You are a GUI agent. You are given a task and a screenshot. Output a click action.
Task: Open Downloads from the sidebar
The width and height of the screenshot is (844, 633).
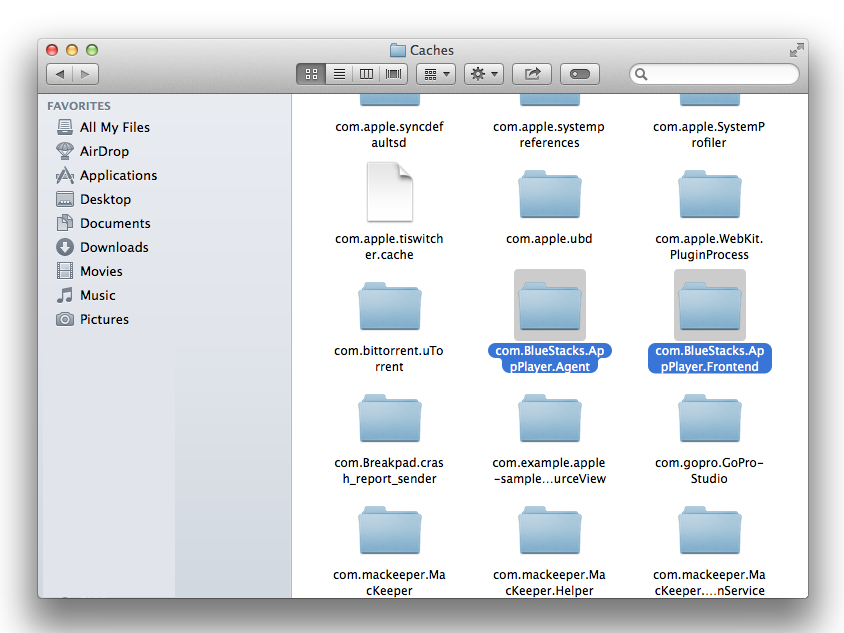click(x=102, y=247)
